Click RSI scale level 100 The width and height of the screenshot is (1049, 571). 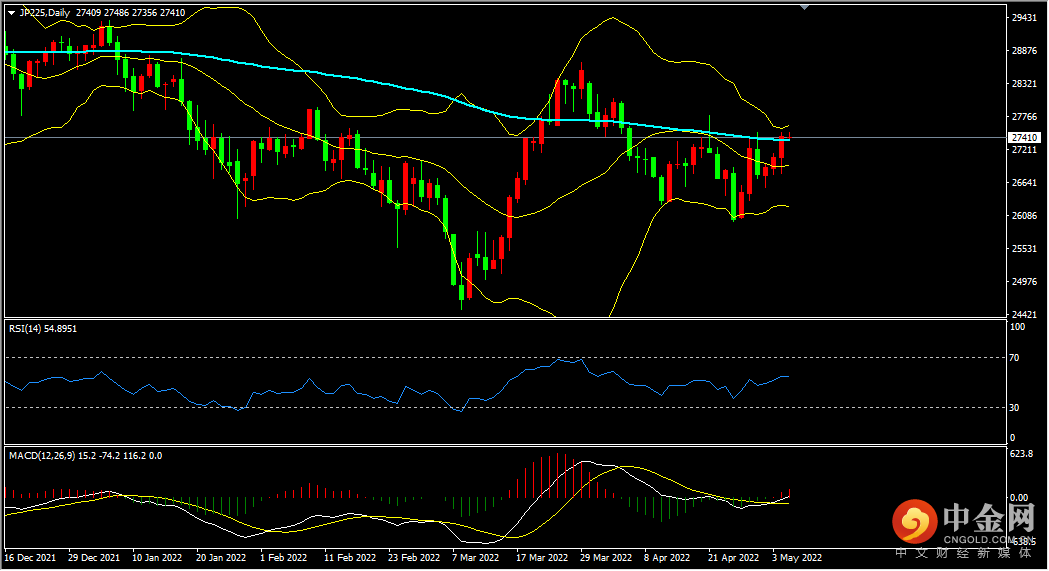point(1017,327)
